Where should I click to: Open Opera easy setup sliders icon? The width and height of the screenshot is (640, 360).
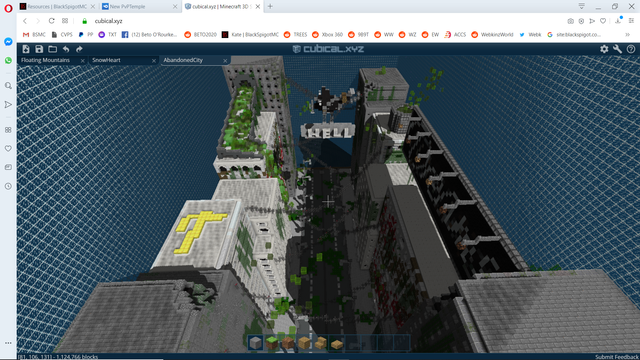click(x=631, y=21)
